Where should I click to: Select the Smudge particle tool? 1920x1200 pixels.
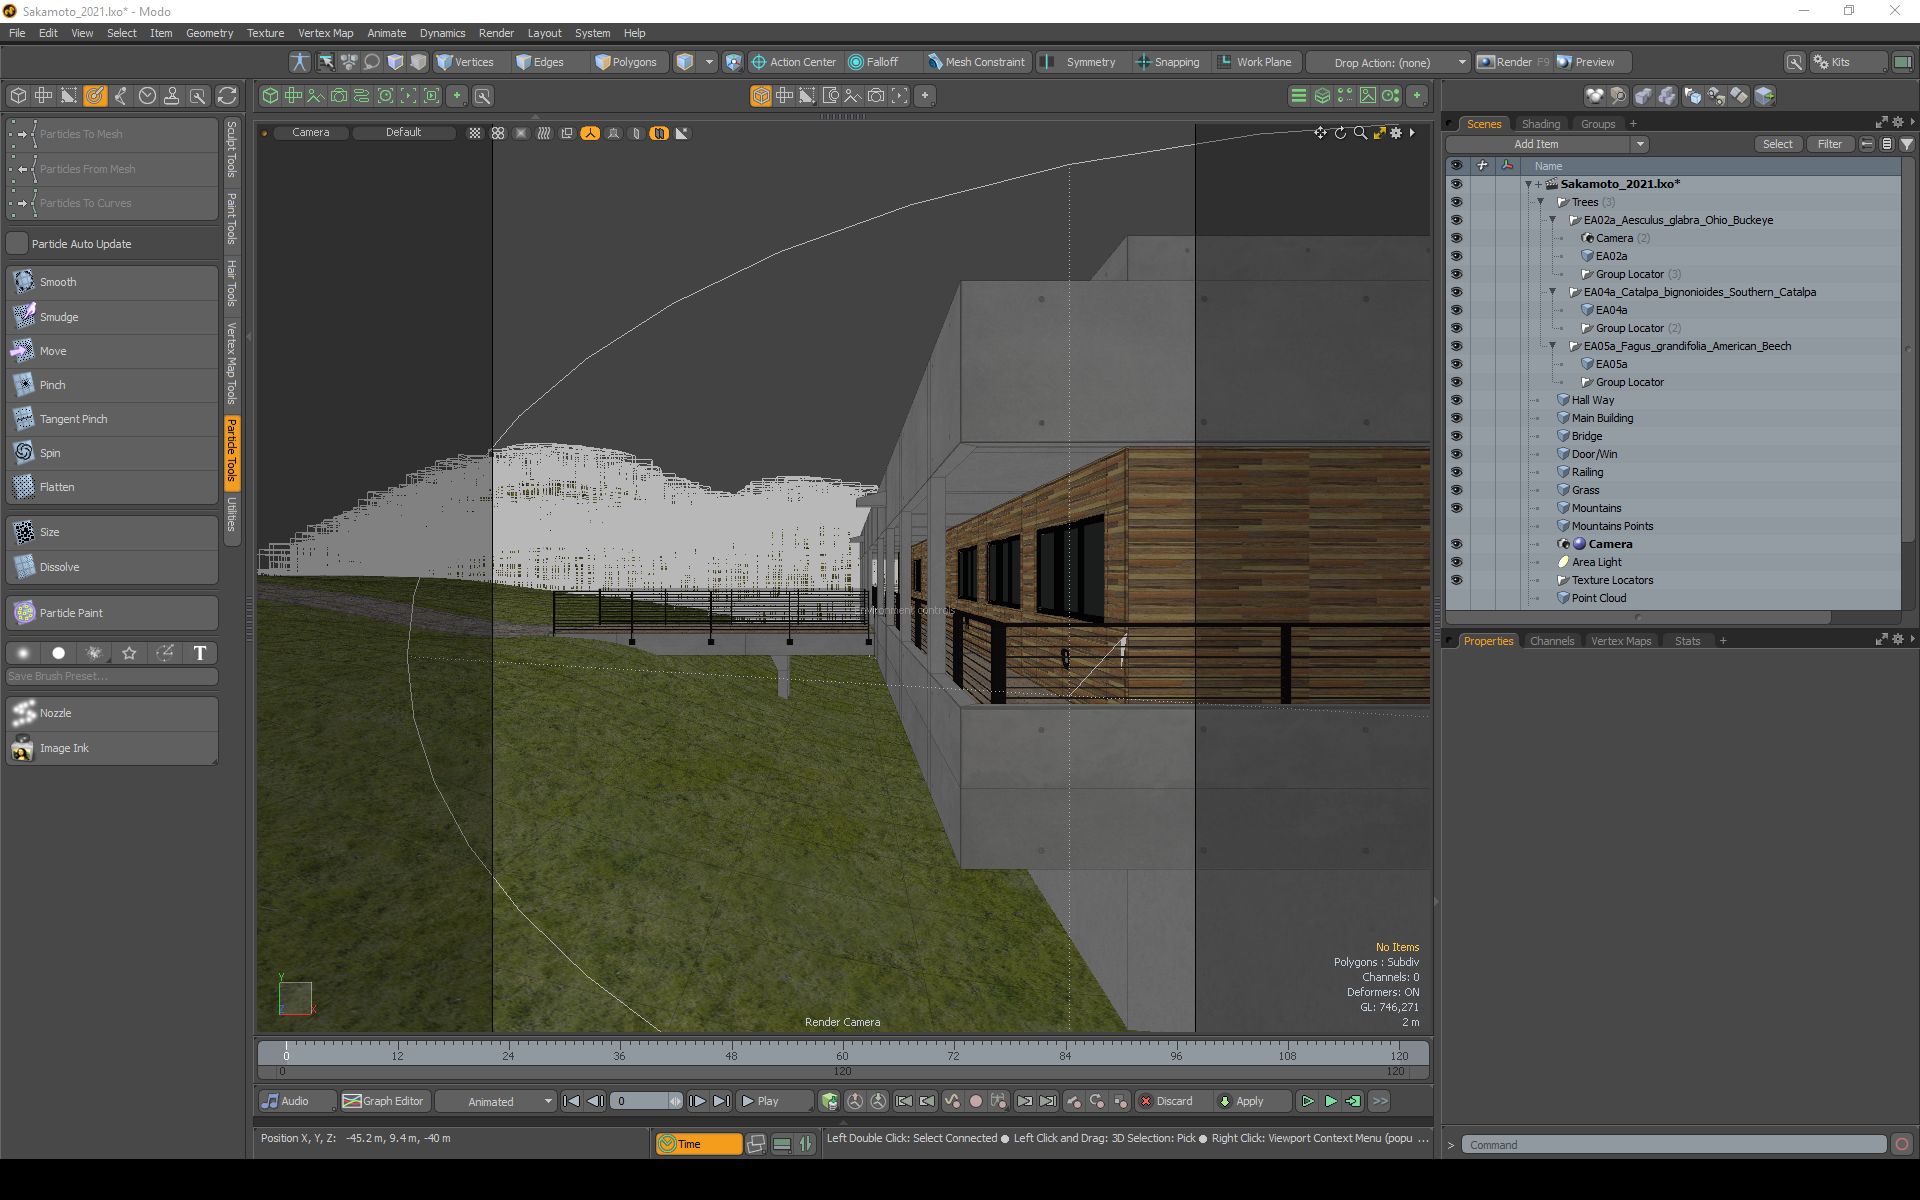click(x=59, y=317)
